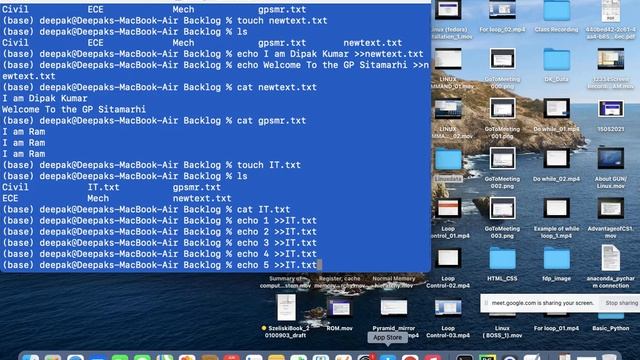Viewport: 640px width, 360px height.
Task: Click the 'cat IT.txt' command line
Action: 146,209
